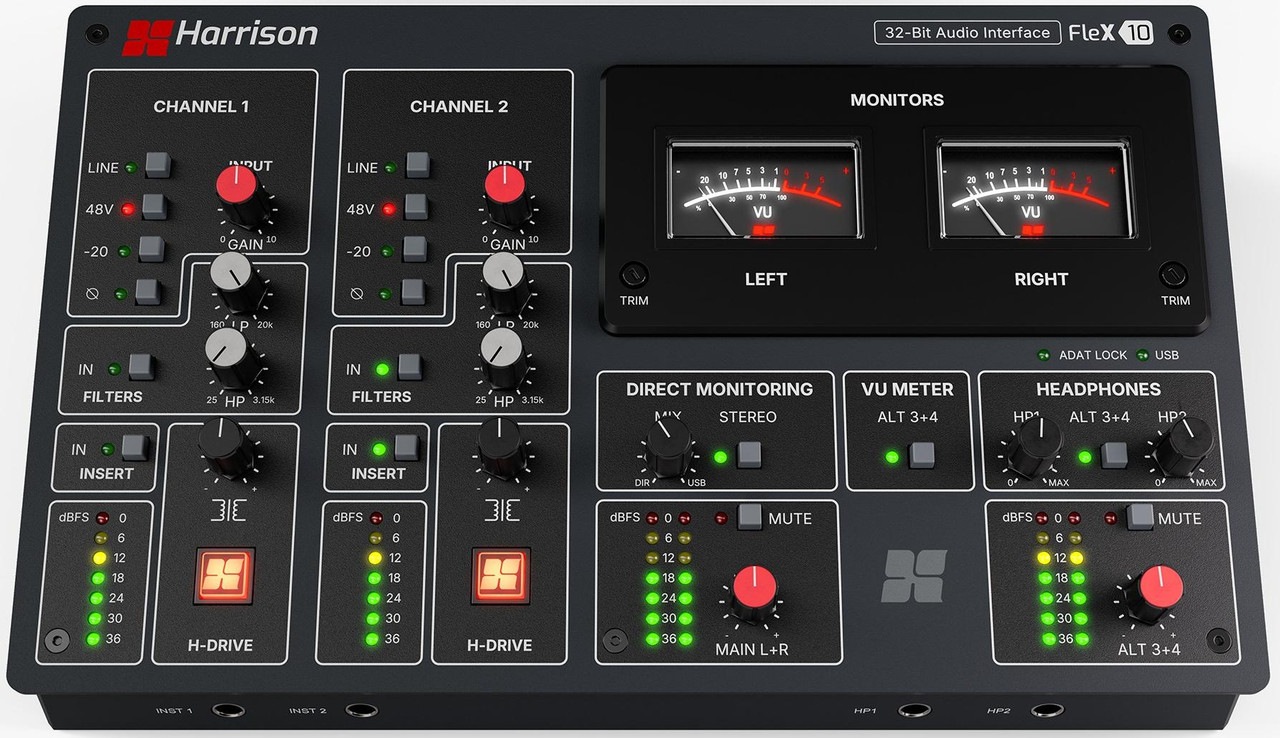Click the right VU meter display
Viewport: 1280px width, 738px height.
click(x=1035, y=190)
